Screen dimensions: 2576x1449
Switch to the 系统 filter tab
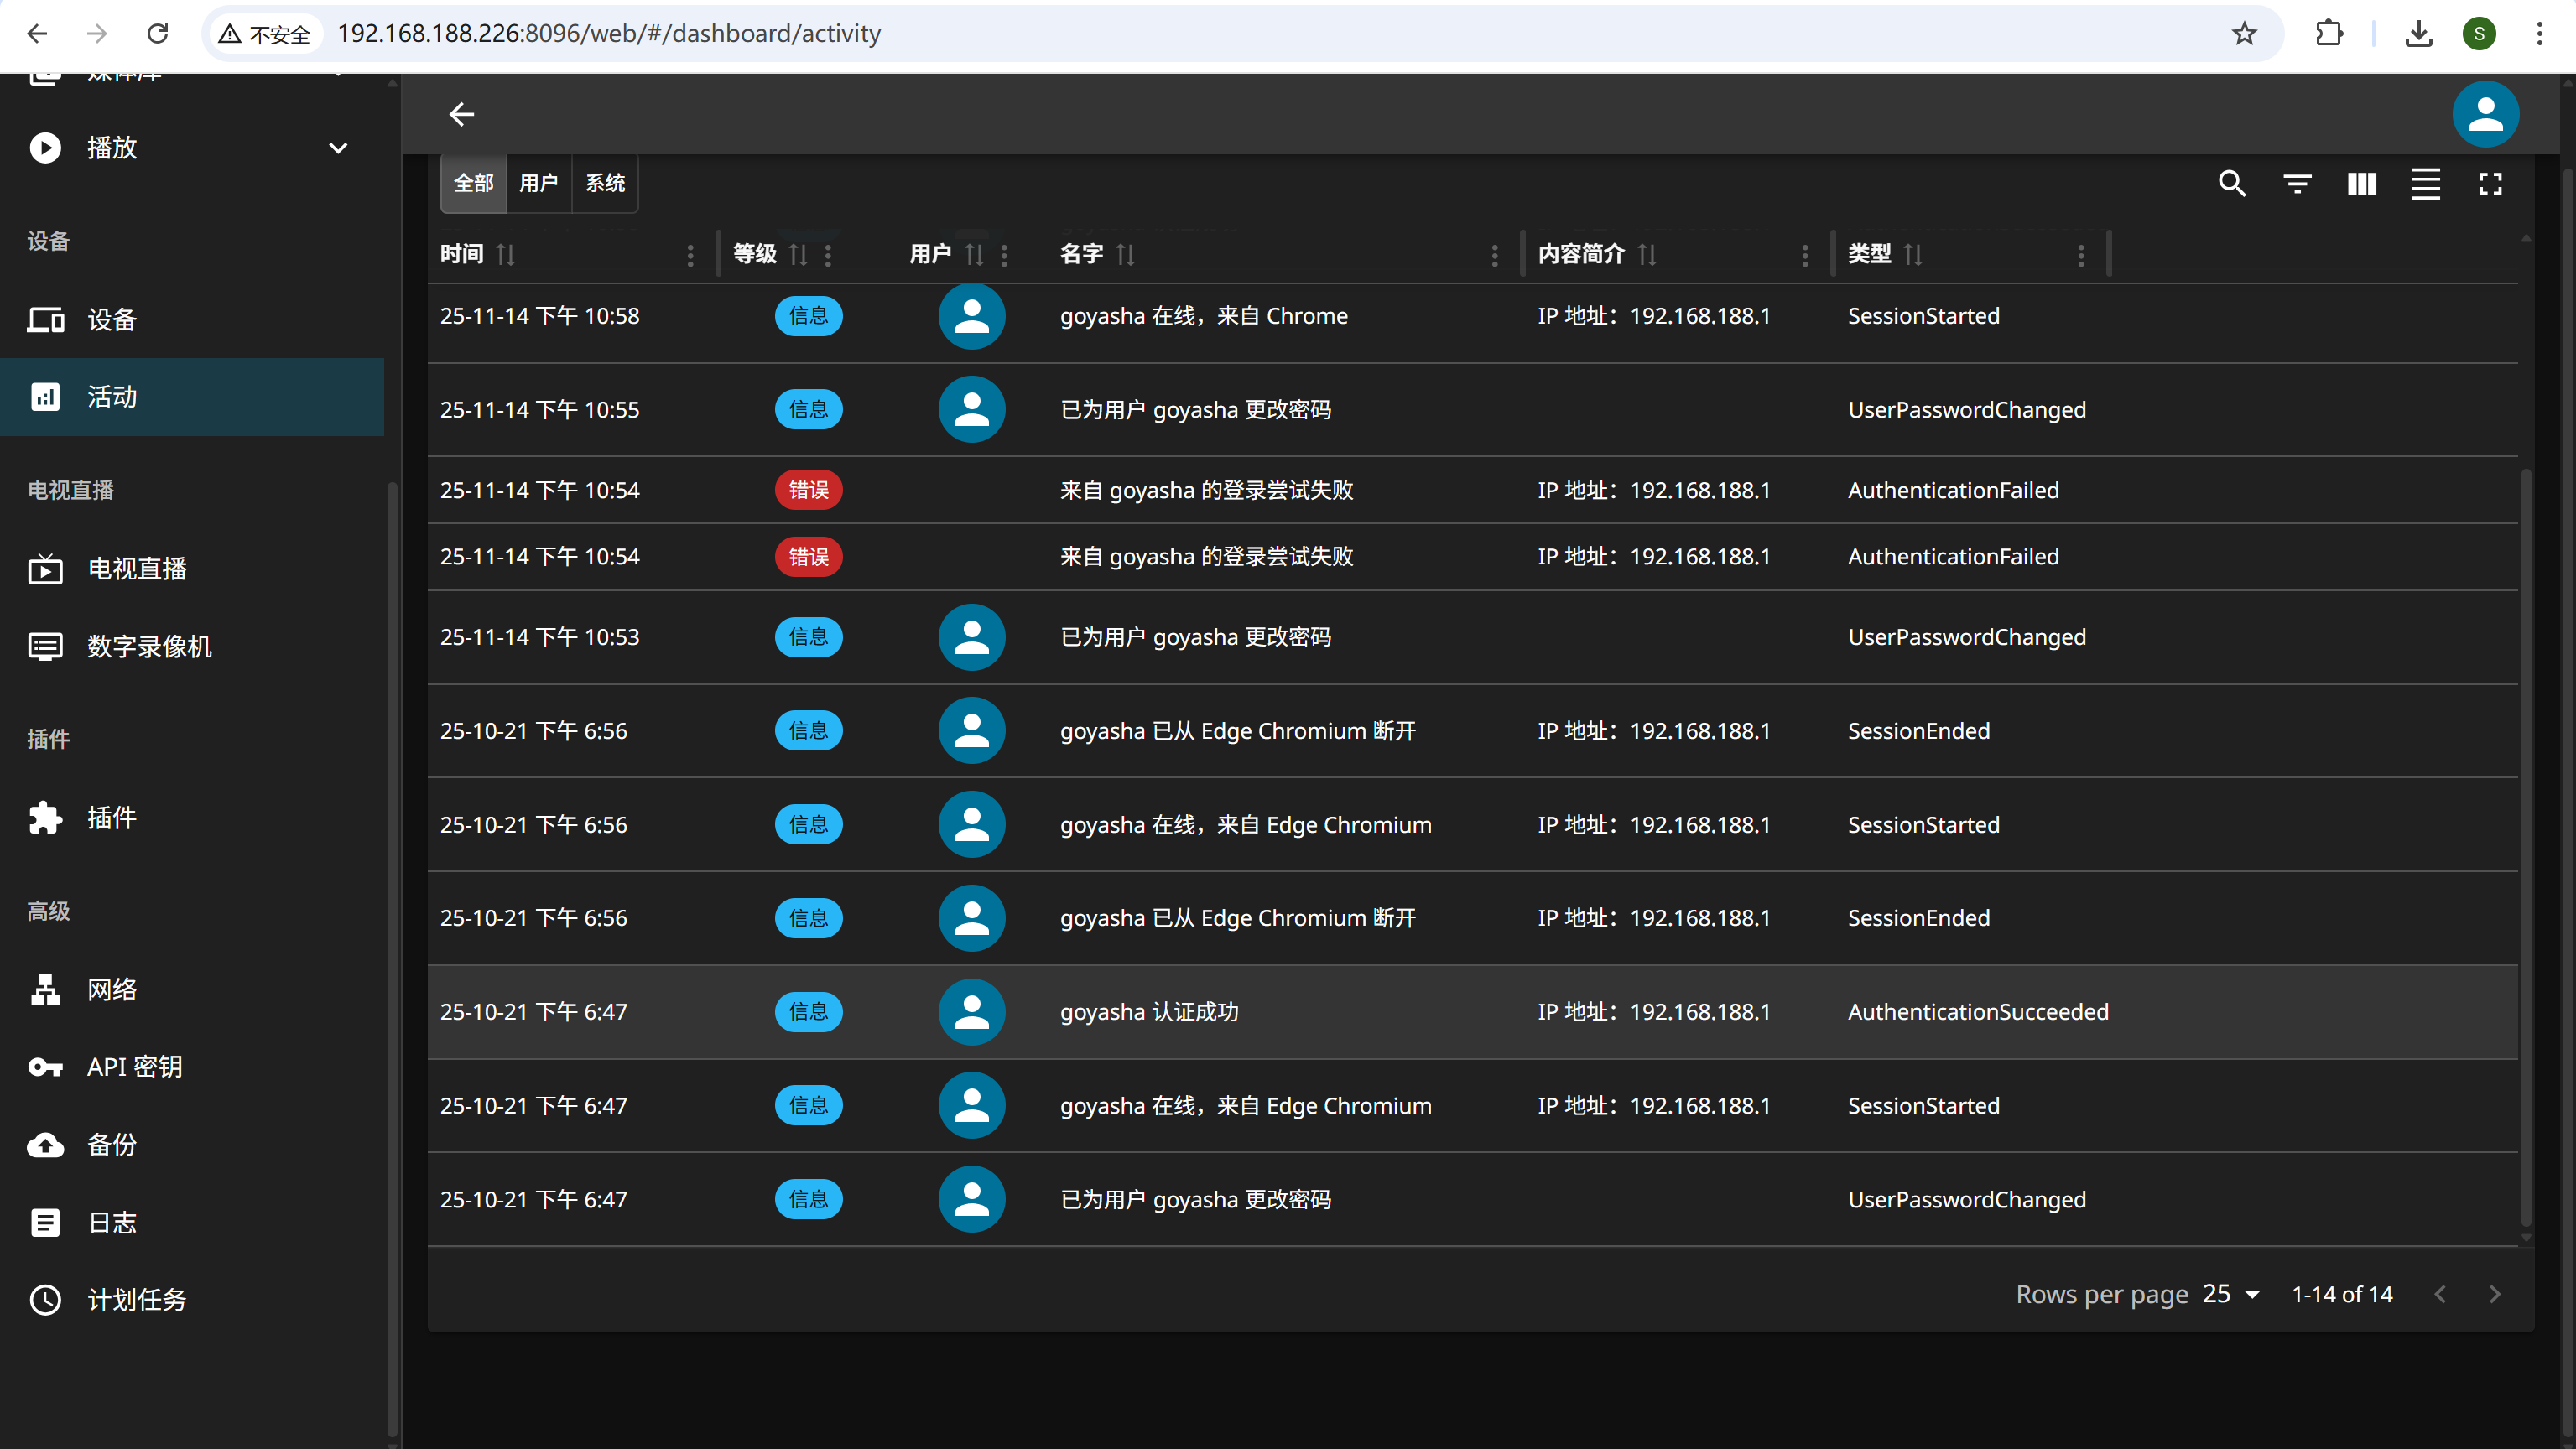[604, 184]
